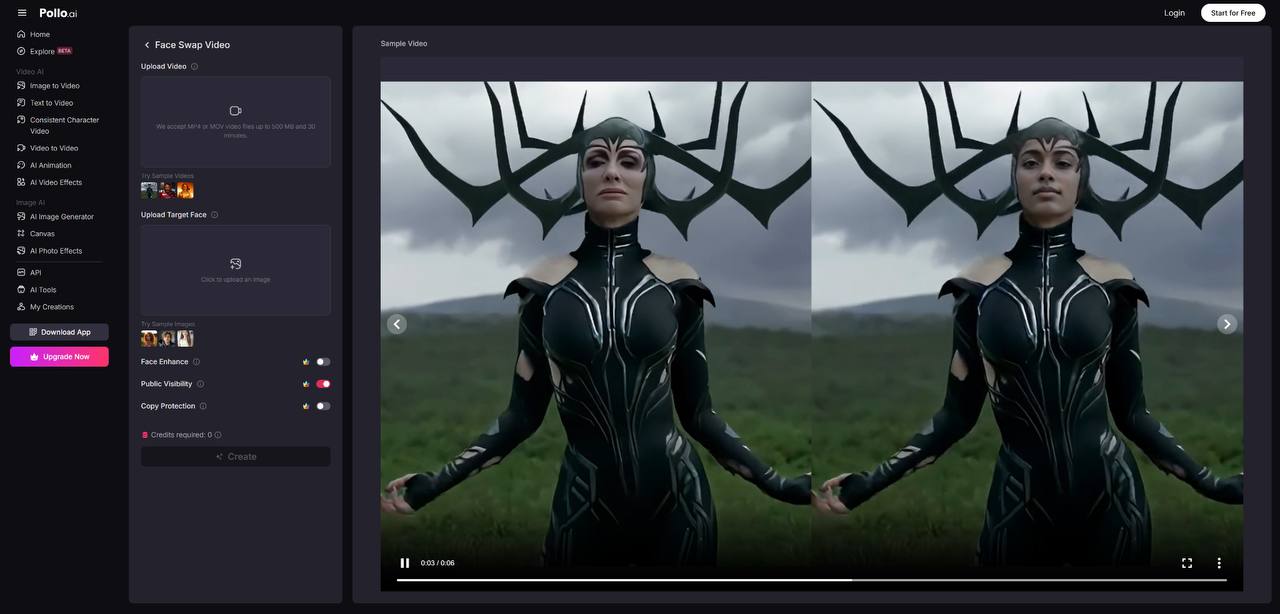Click the Download App button
The width and height of the screenshot is (1280, 614).
tap(59, 332)
